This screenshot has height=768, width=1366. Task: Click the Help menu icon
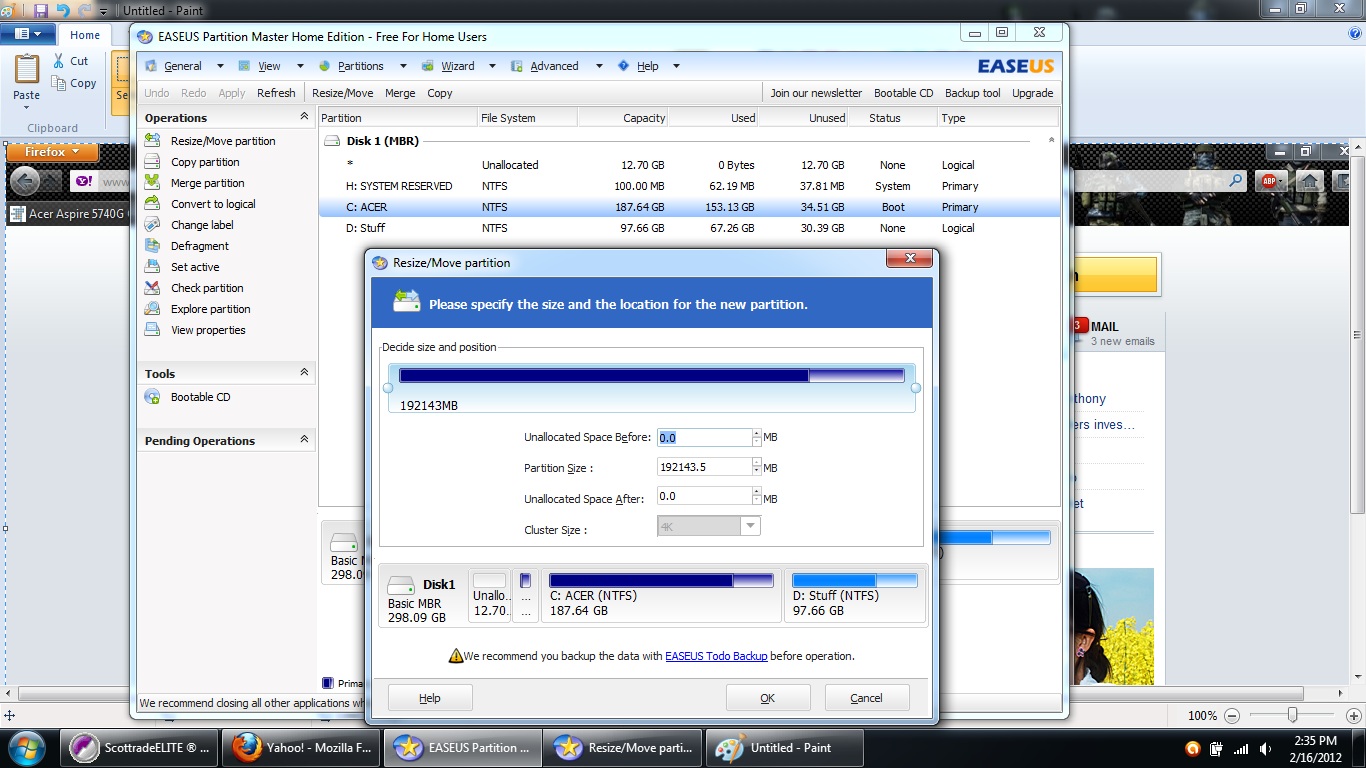[x=624, y=66]
